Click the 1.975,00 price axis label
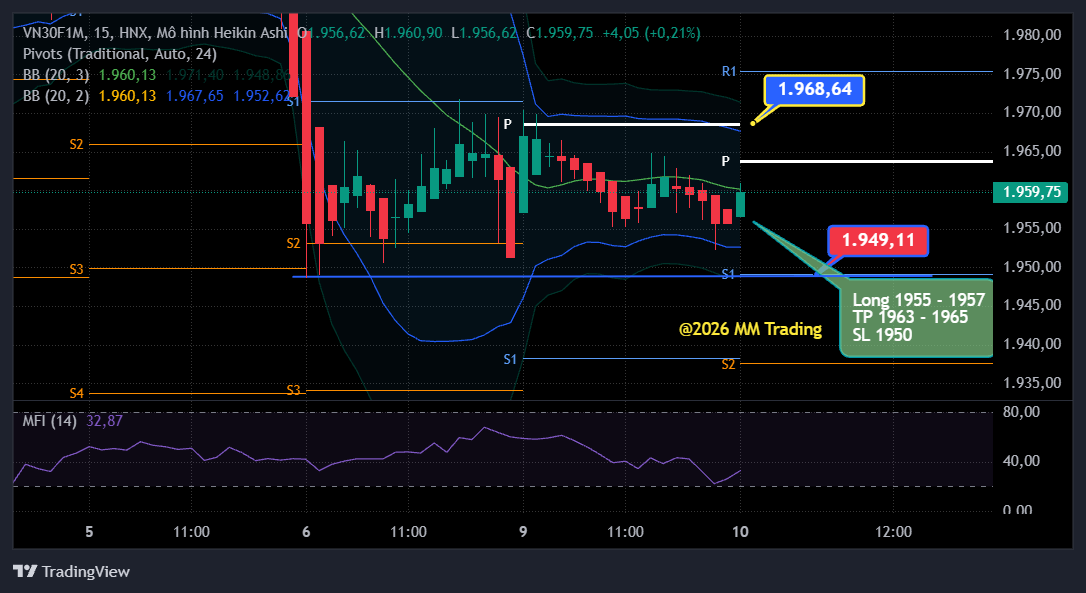The height and width of the screenshot is (593, 1086). pyautogui.click(x=1032, y=73)
